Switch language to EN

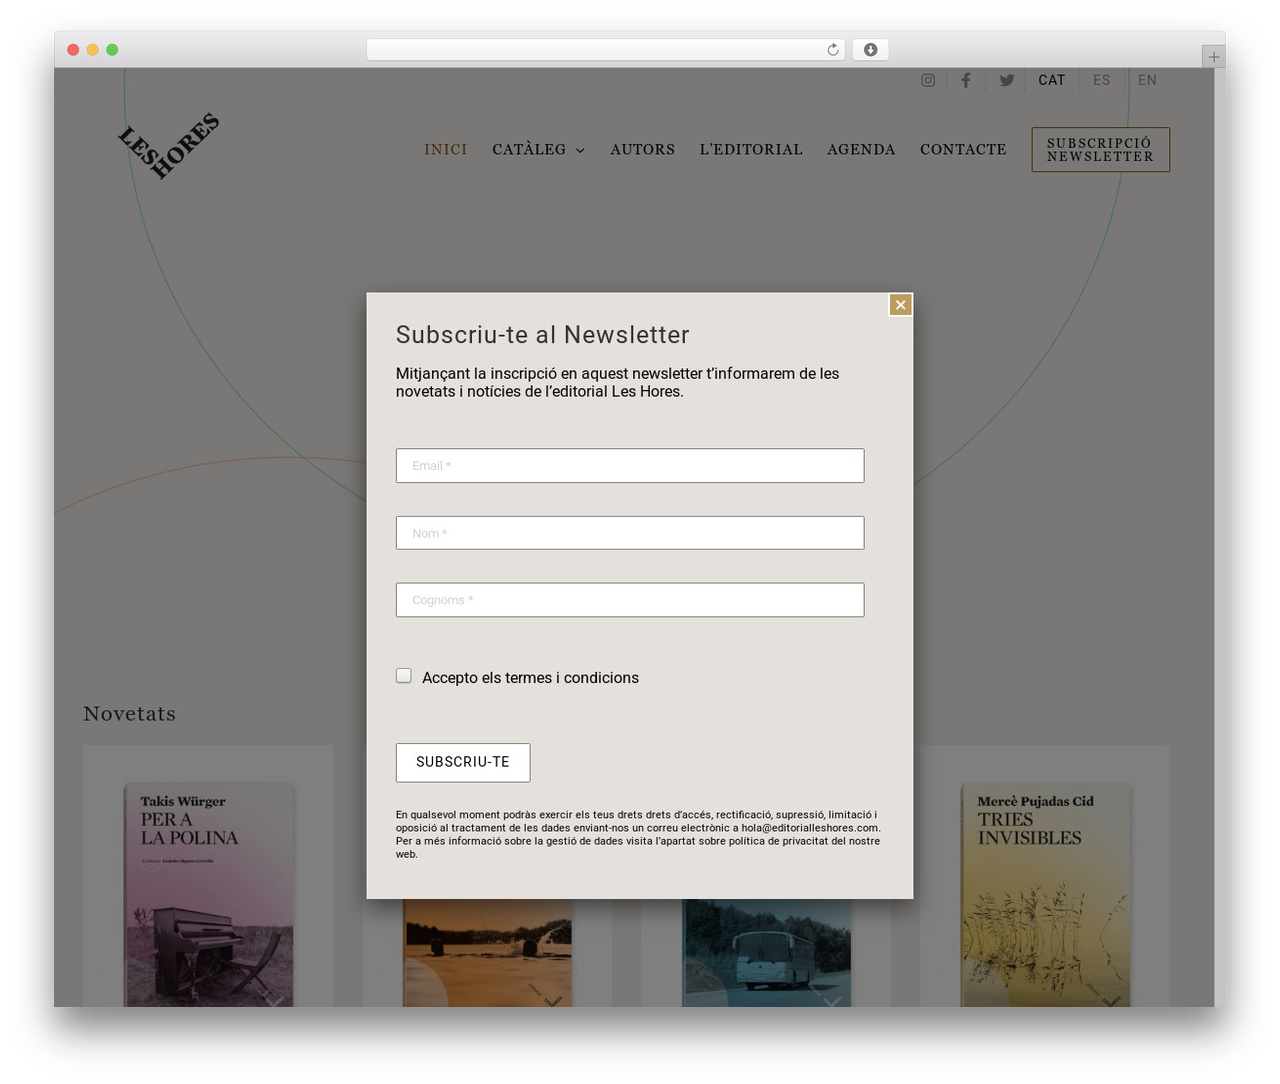(x=1147, y=80)
